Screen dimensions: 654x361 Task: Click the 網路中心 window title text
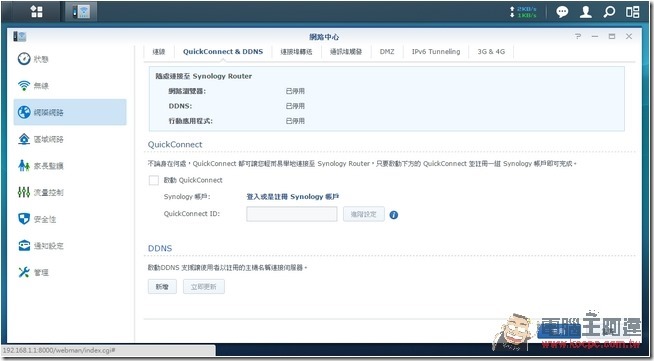324,37
